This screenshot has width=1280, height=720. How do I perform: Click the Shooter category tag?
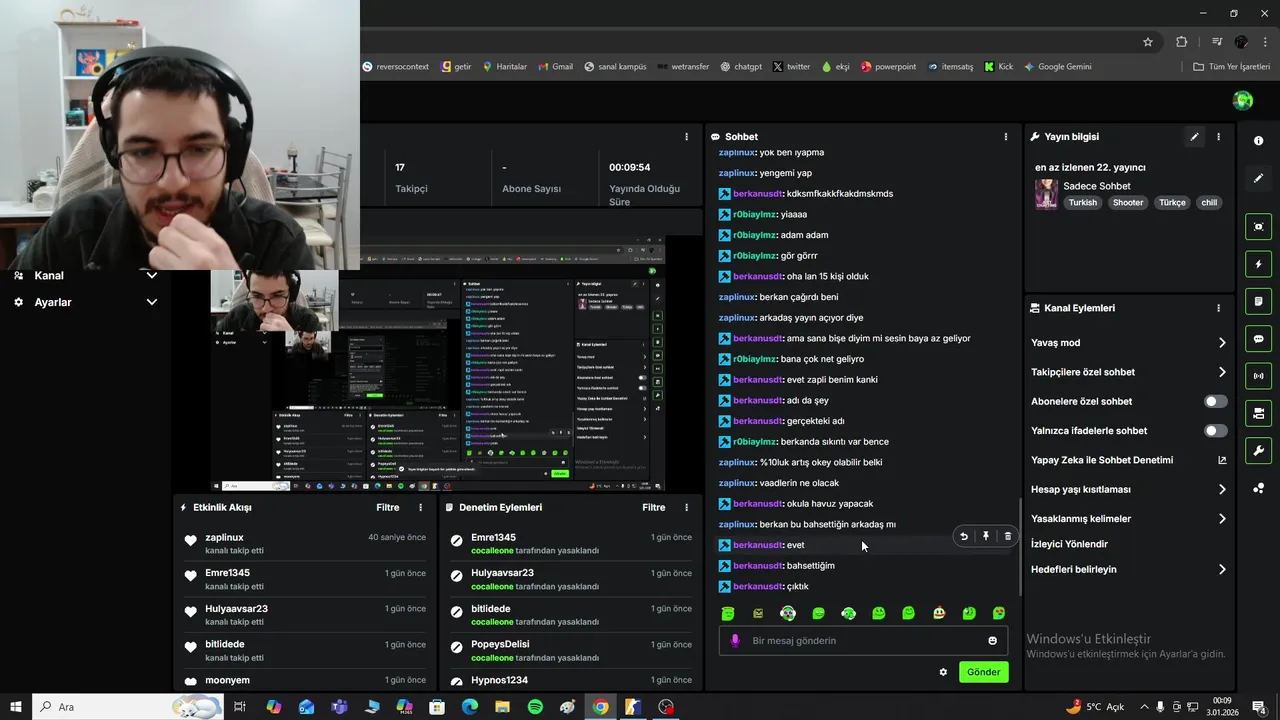click(1128, 203)
